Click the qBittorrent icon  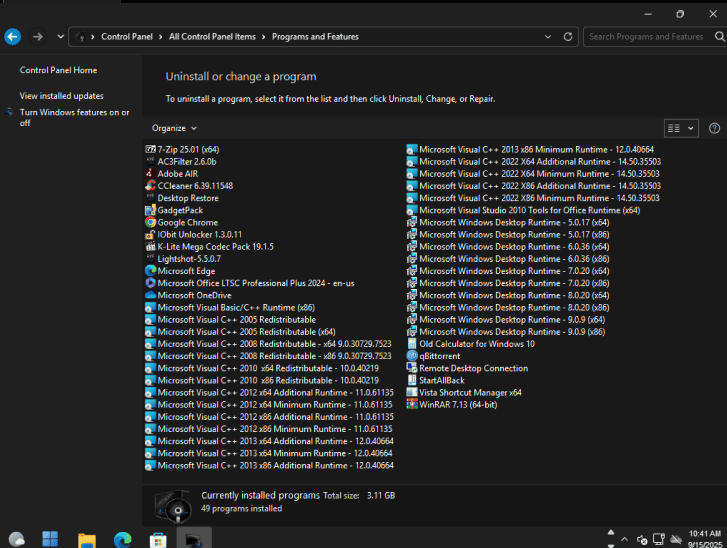point(412,356)
